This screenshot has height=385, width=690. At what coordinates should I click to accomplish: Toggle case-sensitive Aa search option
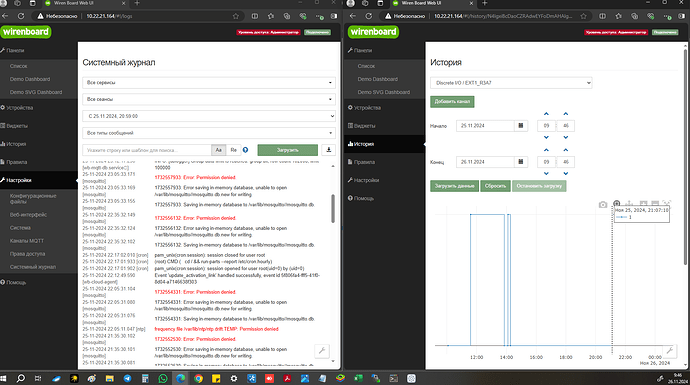[219, 150]
